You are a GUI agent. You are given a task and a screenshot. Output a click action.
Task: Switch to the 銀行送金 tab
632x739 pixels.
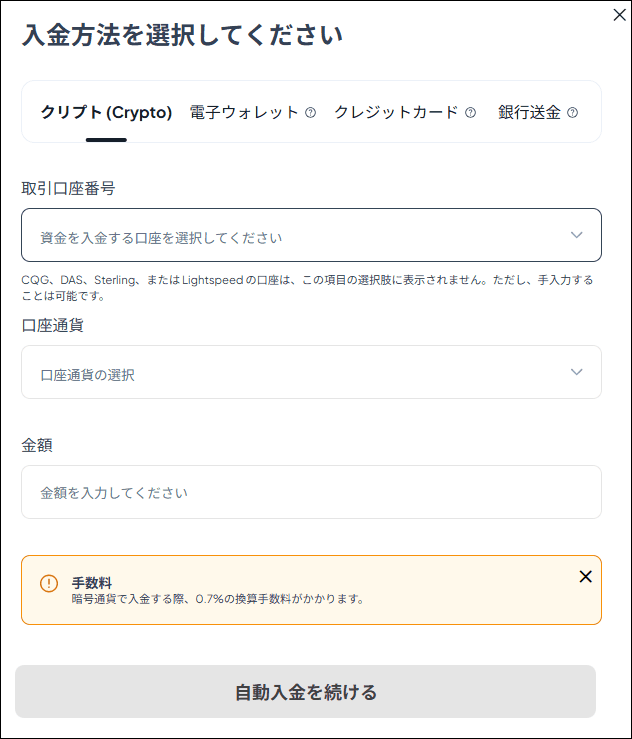coord(529,113)
